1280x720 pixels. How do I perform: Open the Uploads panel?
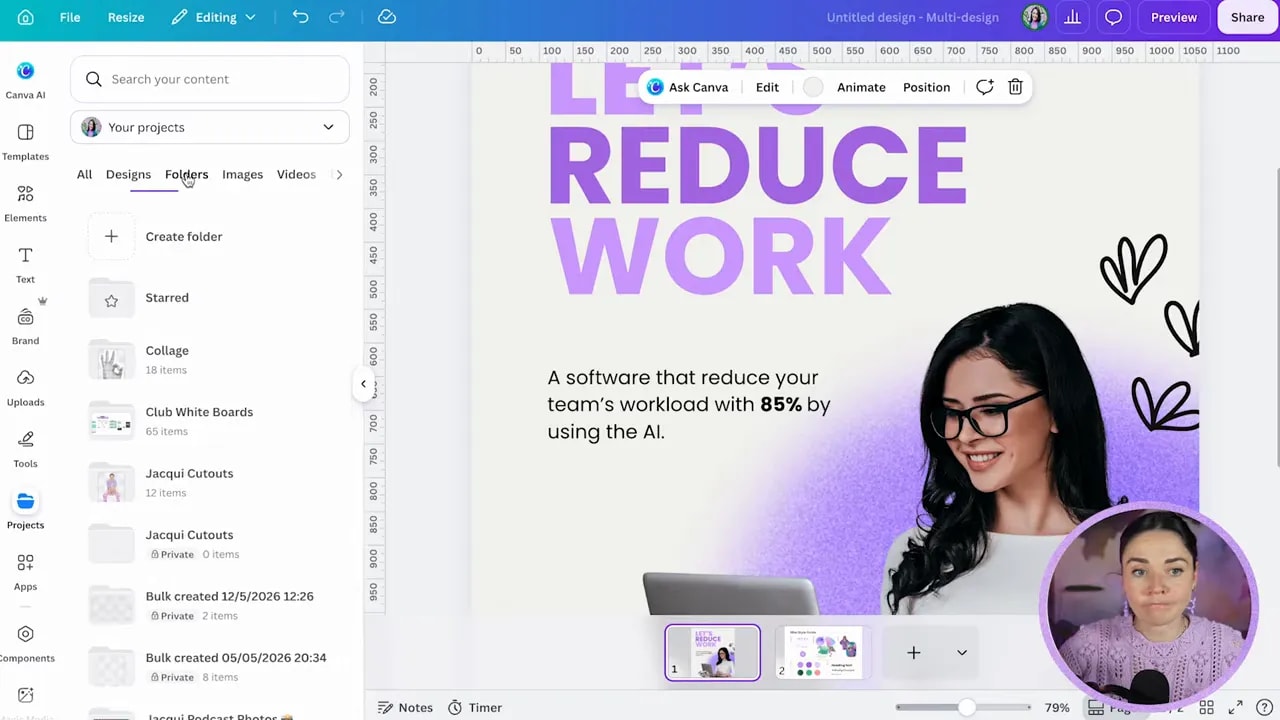(25, 388)
